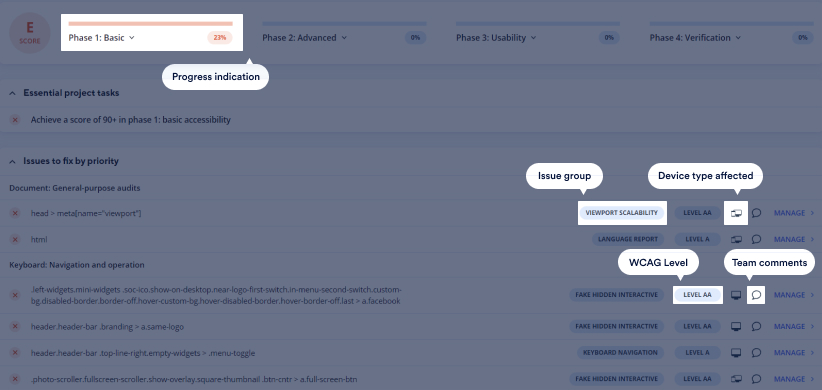Open the Phase 2: Advanced dropdown

[305, 38]
